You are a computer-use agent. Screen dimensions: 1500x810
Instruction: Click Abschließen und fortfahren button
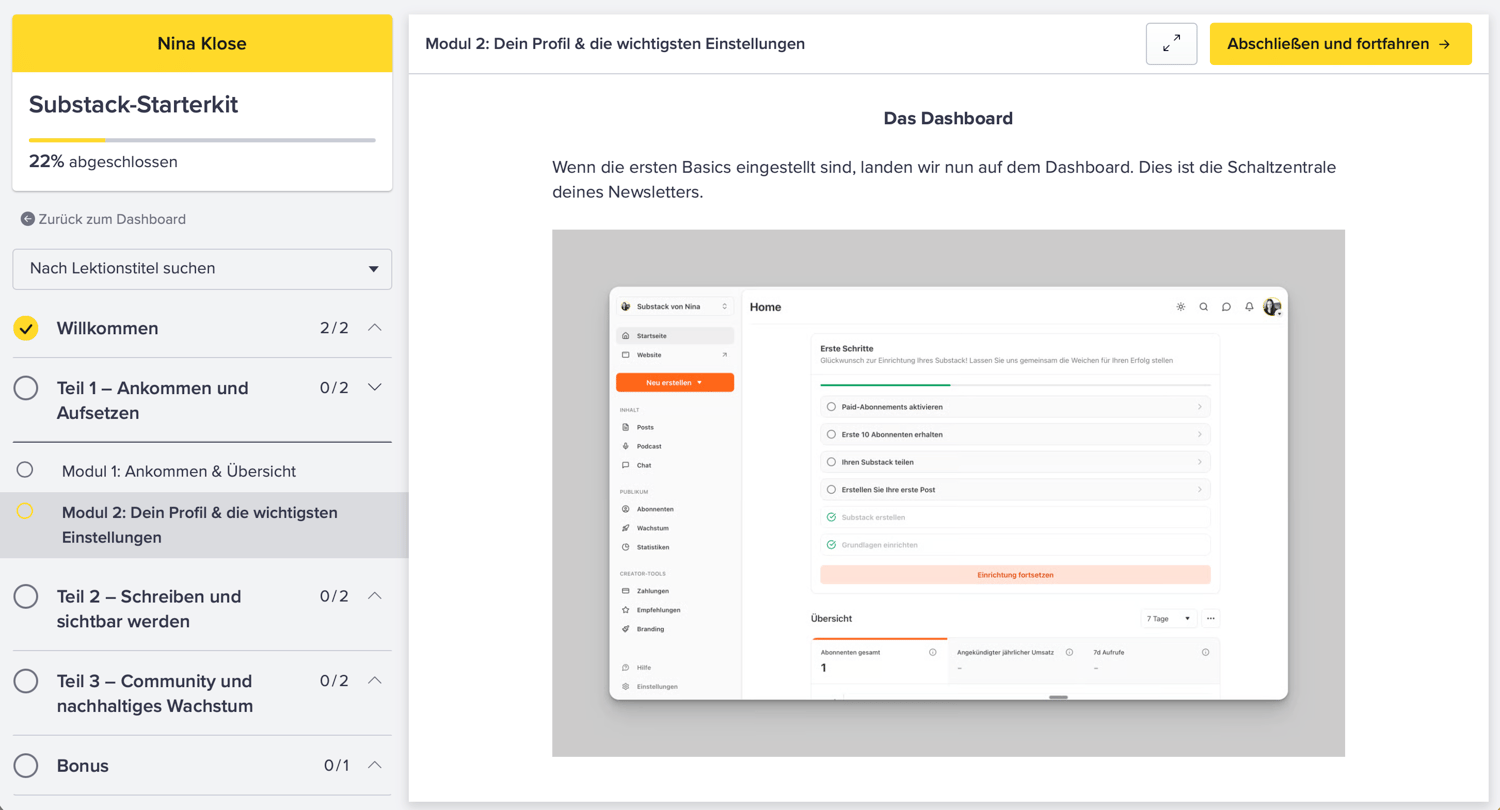coord(1340,44)
